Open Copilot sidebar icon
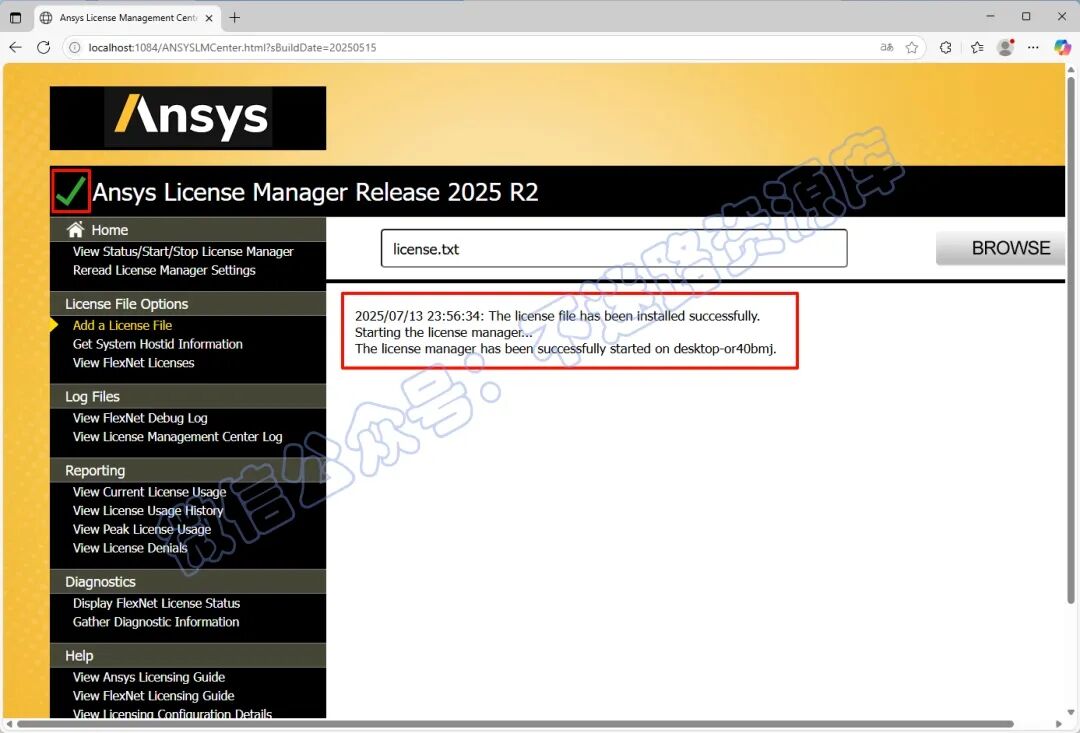The height and width of the screenshot is (733, 1080). click(x=1062, y=48)
